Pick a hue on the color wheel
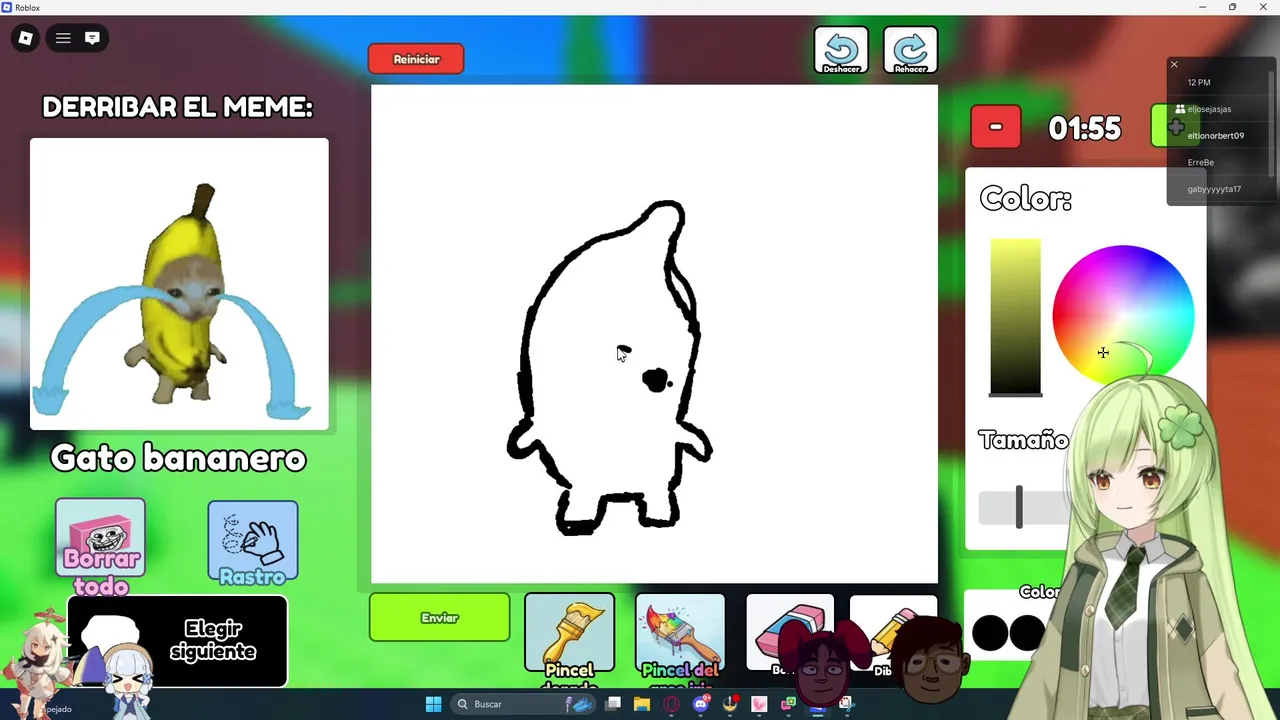 [x=1122, y=315]
